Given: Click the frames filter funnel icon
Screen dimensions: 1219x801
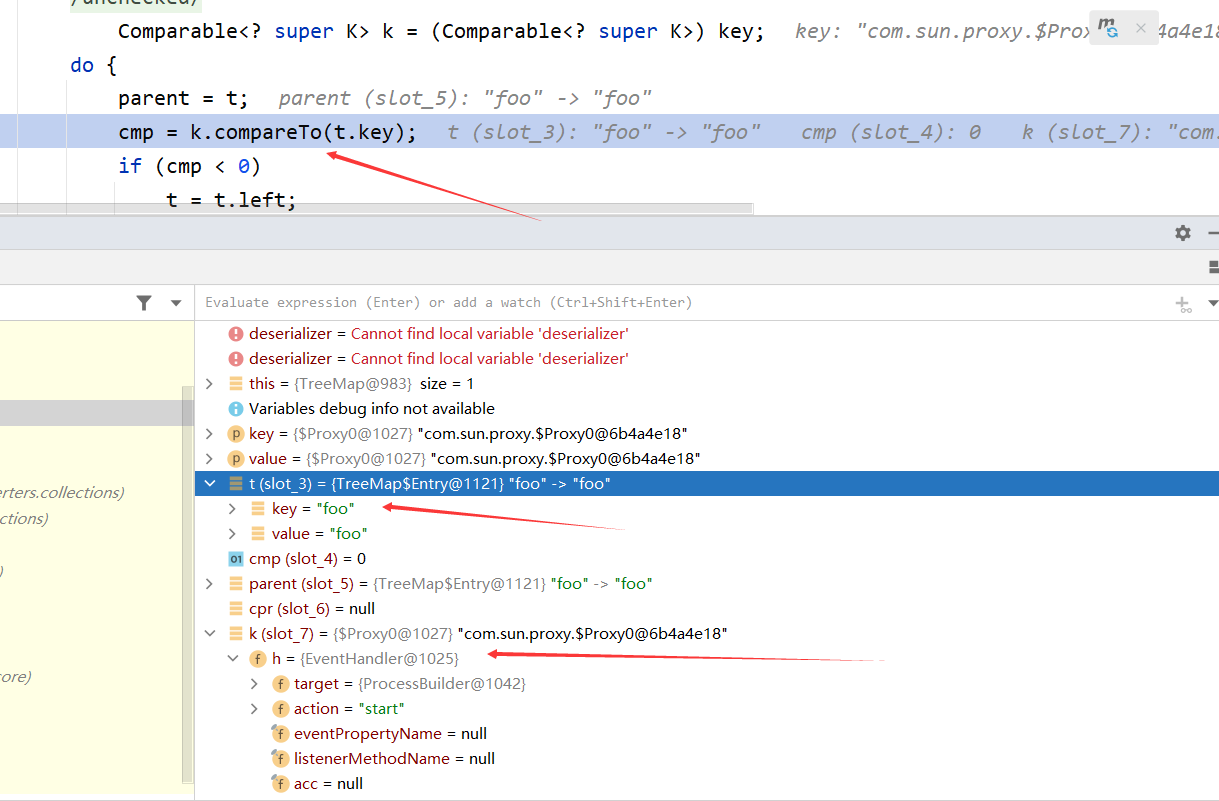Looking at the screenshot, I should 145,303.
